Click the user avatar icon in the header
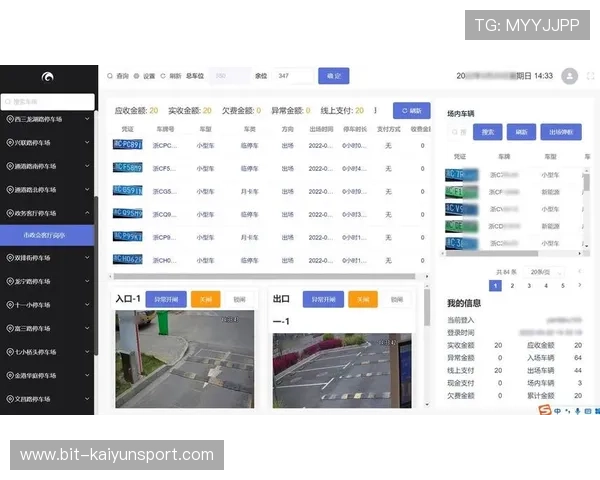This screenshot has width=600, height=480. click(x=569, y=76)
